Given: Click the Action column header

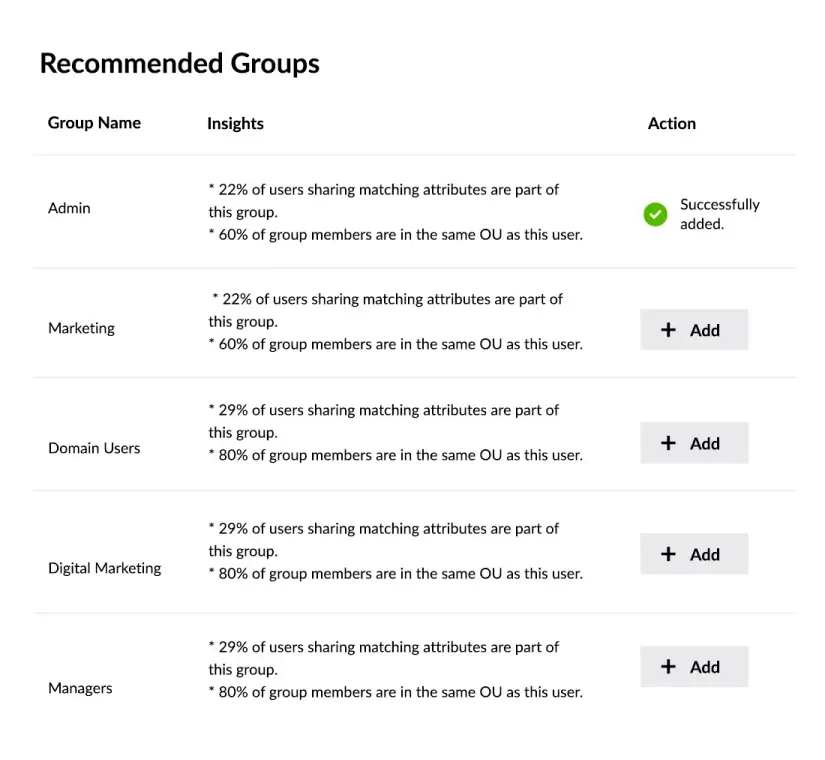Looking at the screenshot, I should click(671, 123).
